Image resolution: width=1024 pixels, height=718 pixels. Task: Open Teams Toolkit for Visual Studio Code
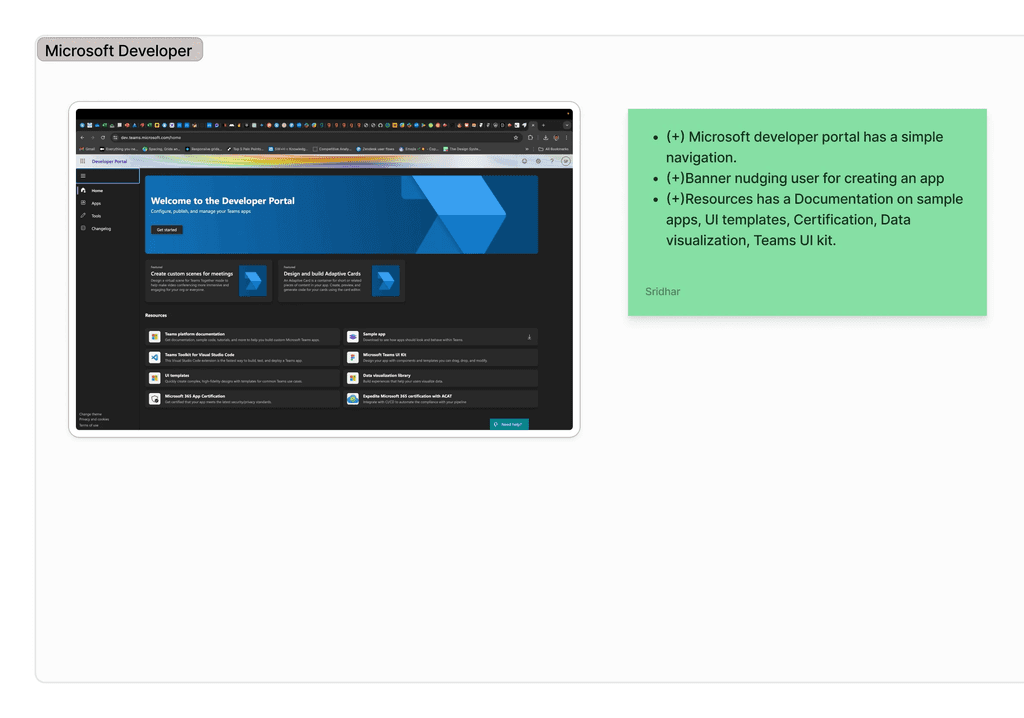pos(243,357)
